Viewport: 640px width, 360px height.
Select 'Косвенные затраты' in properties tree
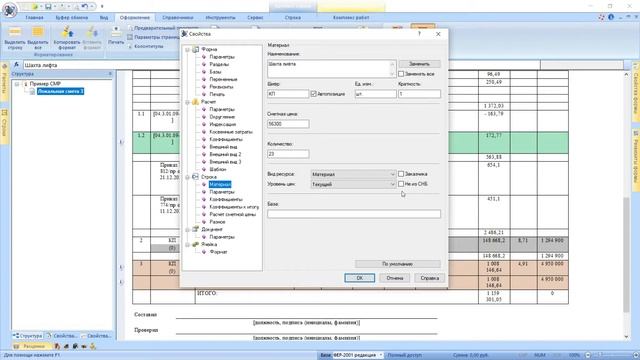click(231, 132)
